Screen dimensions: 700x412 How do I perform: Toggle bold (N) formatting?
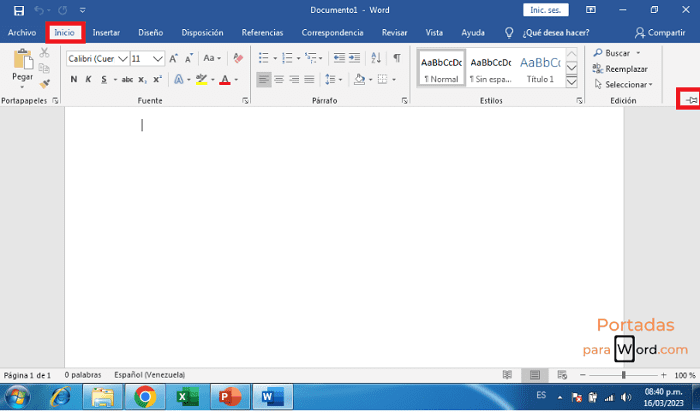(74, 79)
